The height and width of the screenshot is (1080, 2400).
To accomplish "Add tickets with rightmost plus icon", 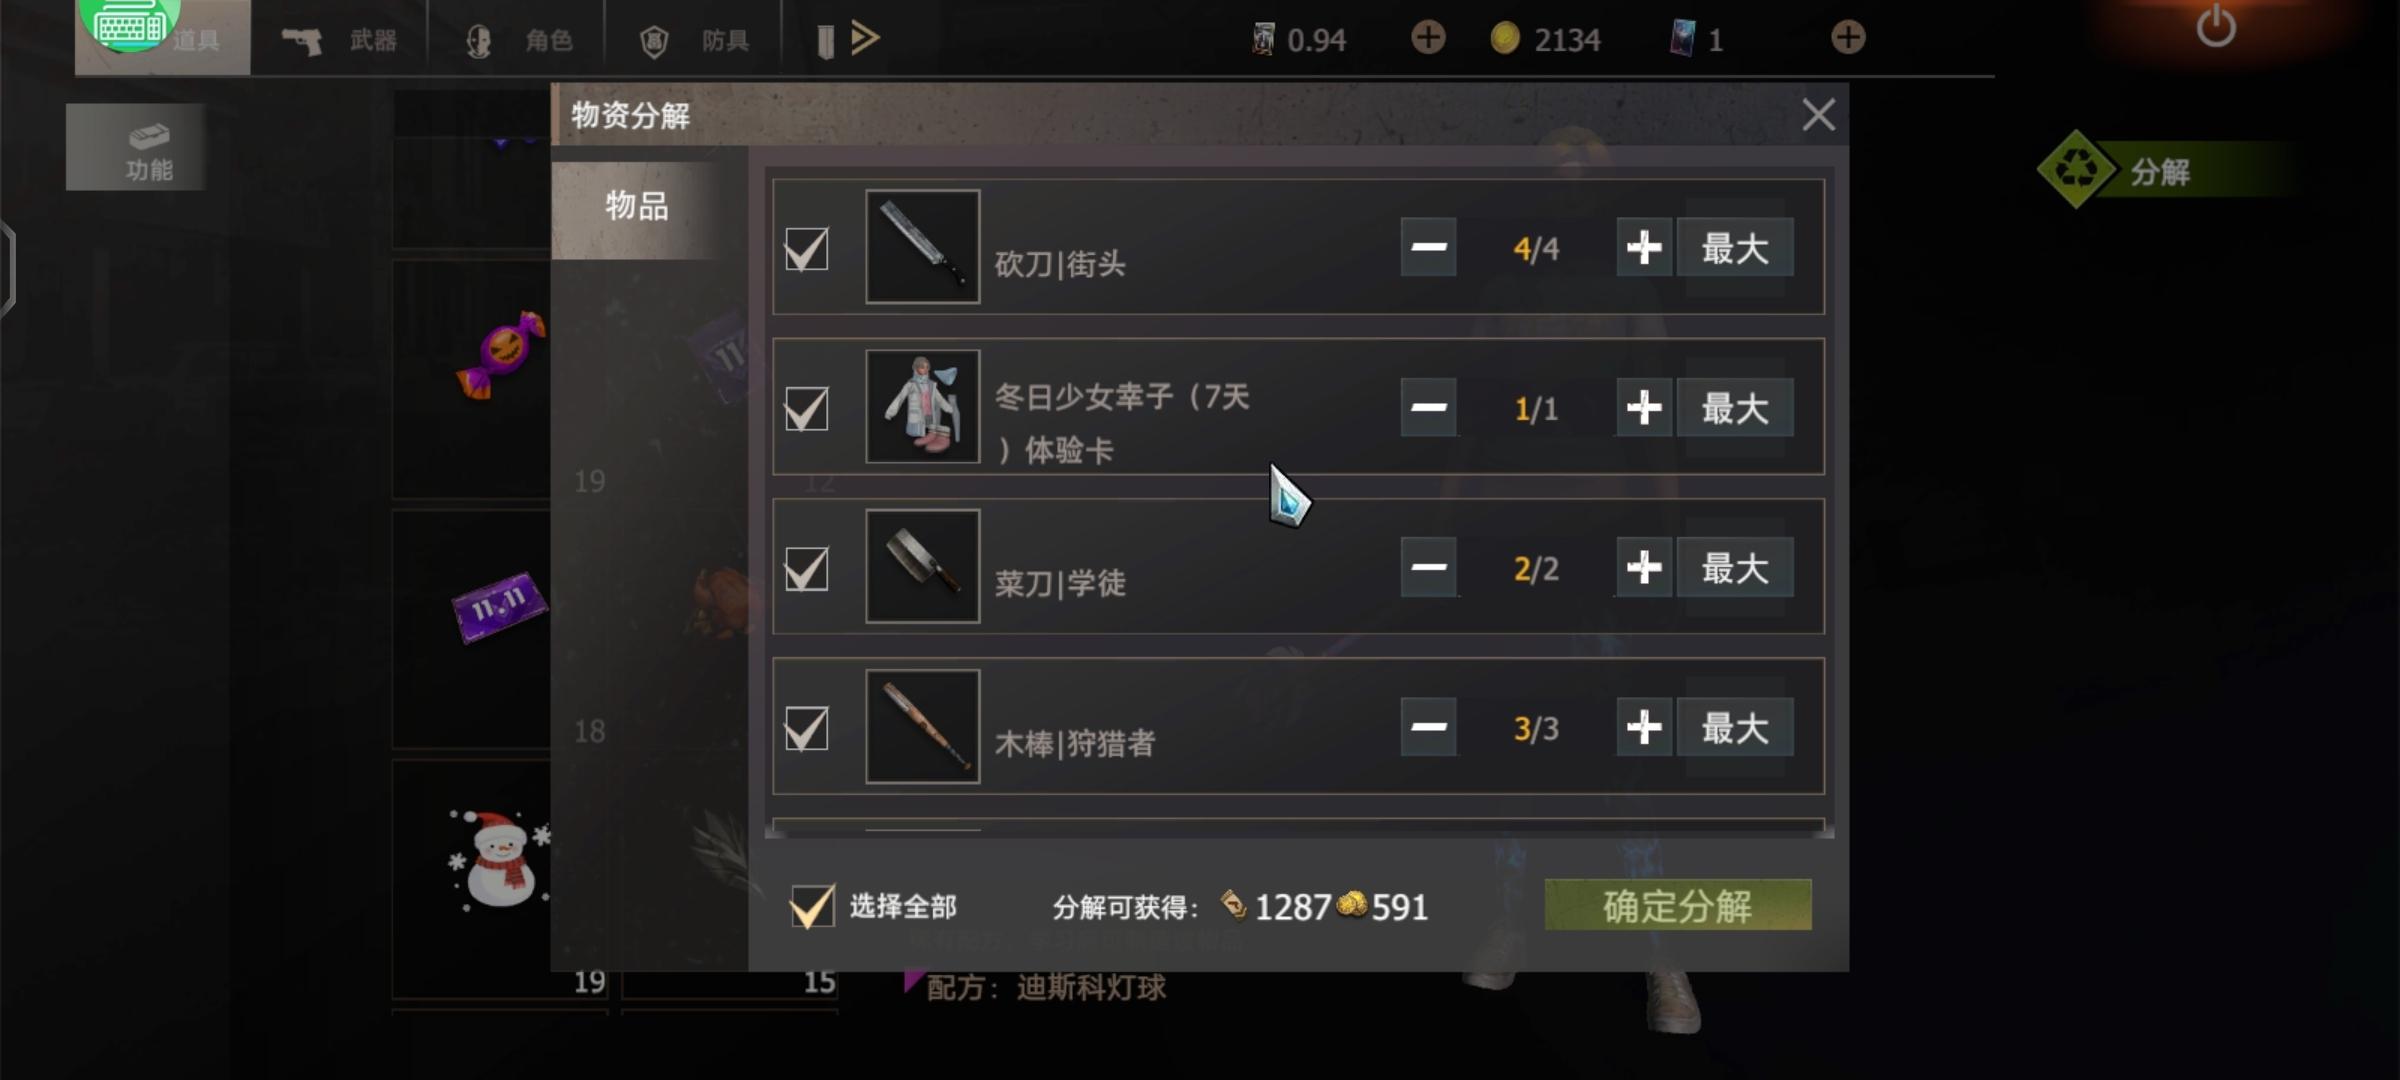I will click(x=1848, y=39).
